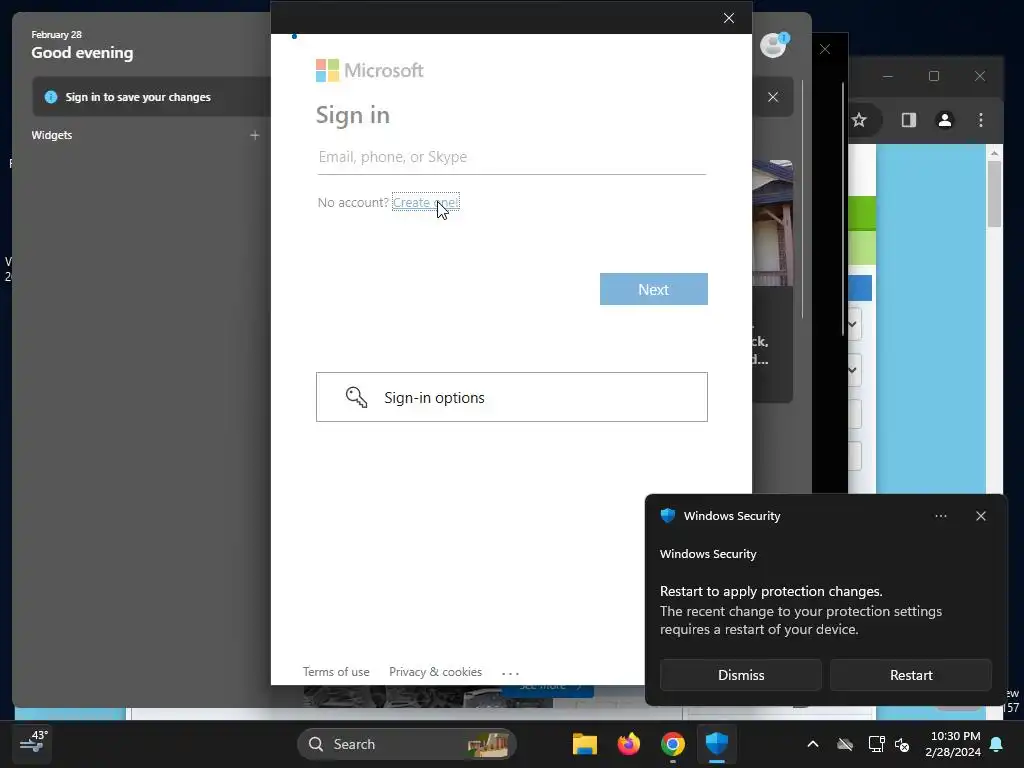Close the Microsoft Sign in dialog
This screenshot has width=1024, height=768.
pos(729,18)
